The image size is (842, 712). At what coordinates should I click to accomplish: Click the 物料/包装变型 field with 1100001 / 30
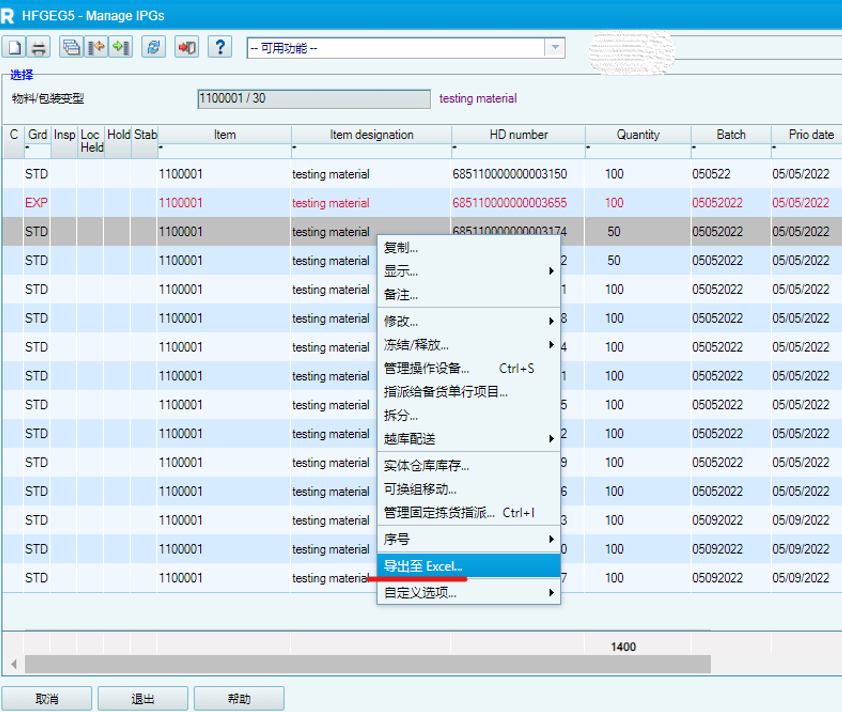[x=314, y=99]
